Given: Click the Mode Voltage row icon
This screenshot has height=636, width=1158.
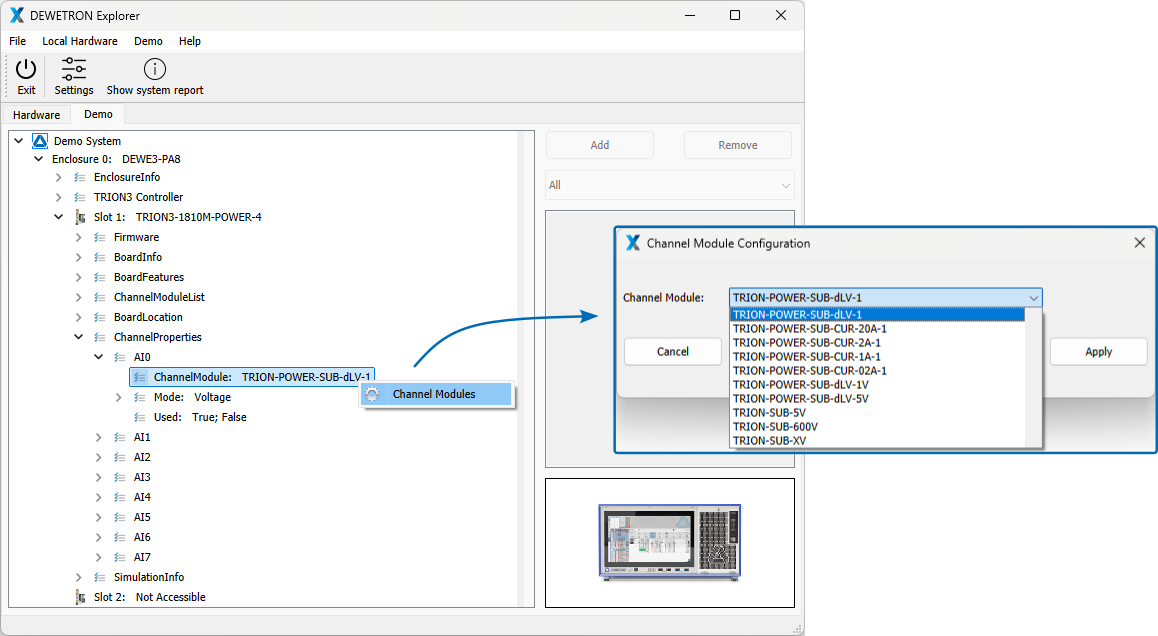Looking at the screenshot, I should pyautogui.click(x=140, y=397).
